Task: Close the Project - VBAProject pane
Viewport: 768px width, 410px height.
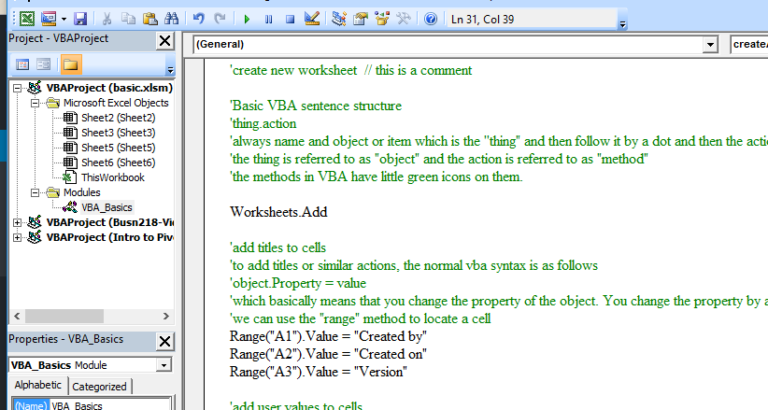Action: pyautogui.click(x=165, y=40)
